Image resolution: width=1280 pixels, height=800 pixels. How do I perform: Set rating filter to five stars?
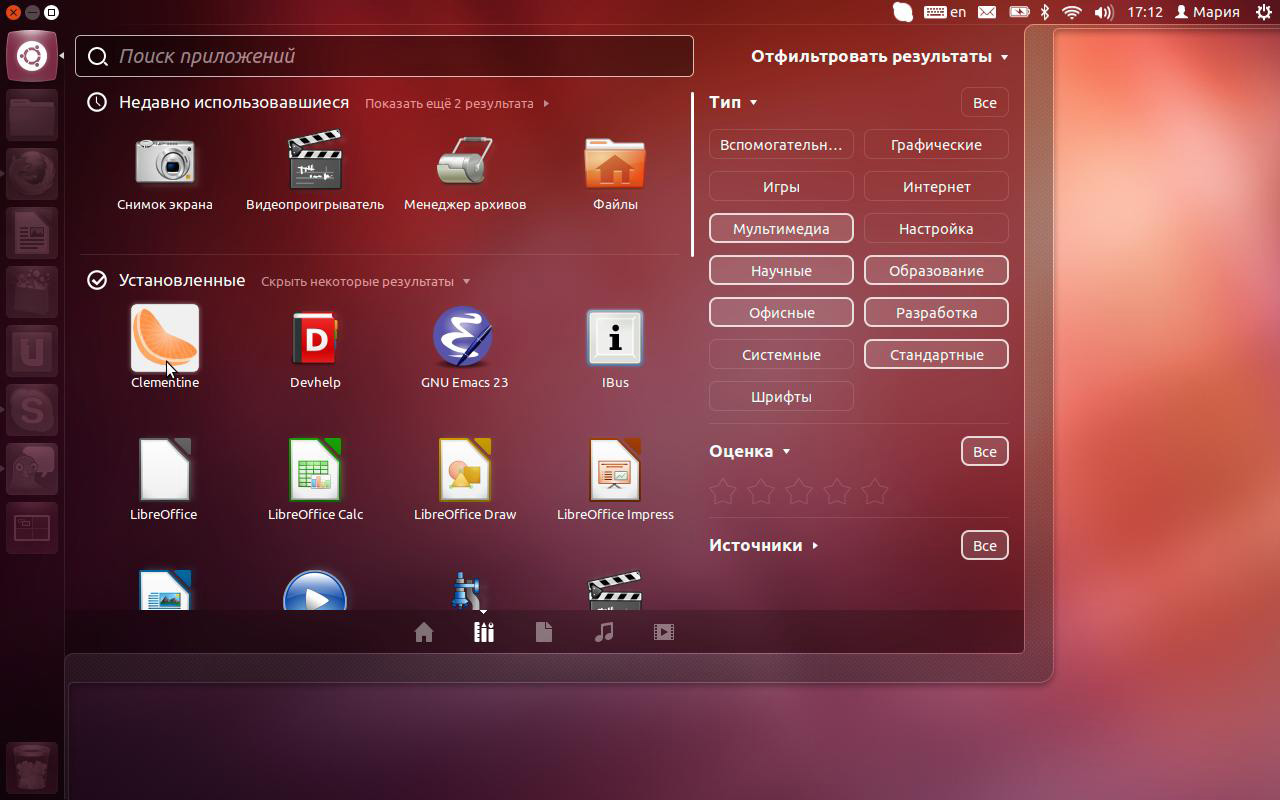coord(875,491)
